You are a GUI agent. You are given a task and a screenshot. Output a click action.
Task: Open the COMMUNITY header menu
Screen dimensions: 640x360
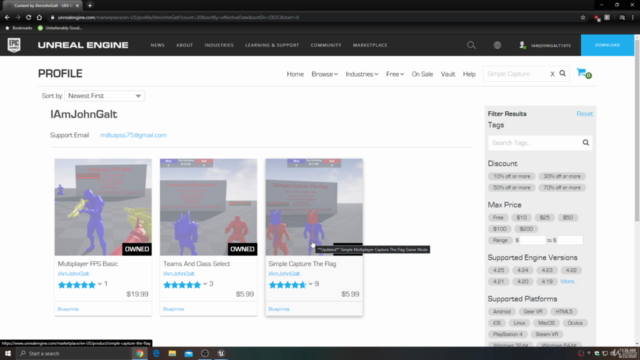[326, 45]
